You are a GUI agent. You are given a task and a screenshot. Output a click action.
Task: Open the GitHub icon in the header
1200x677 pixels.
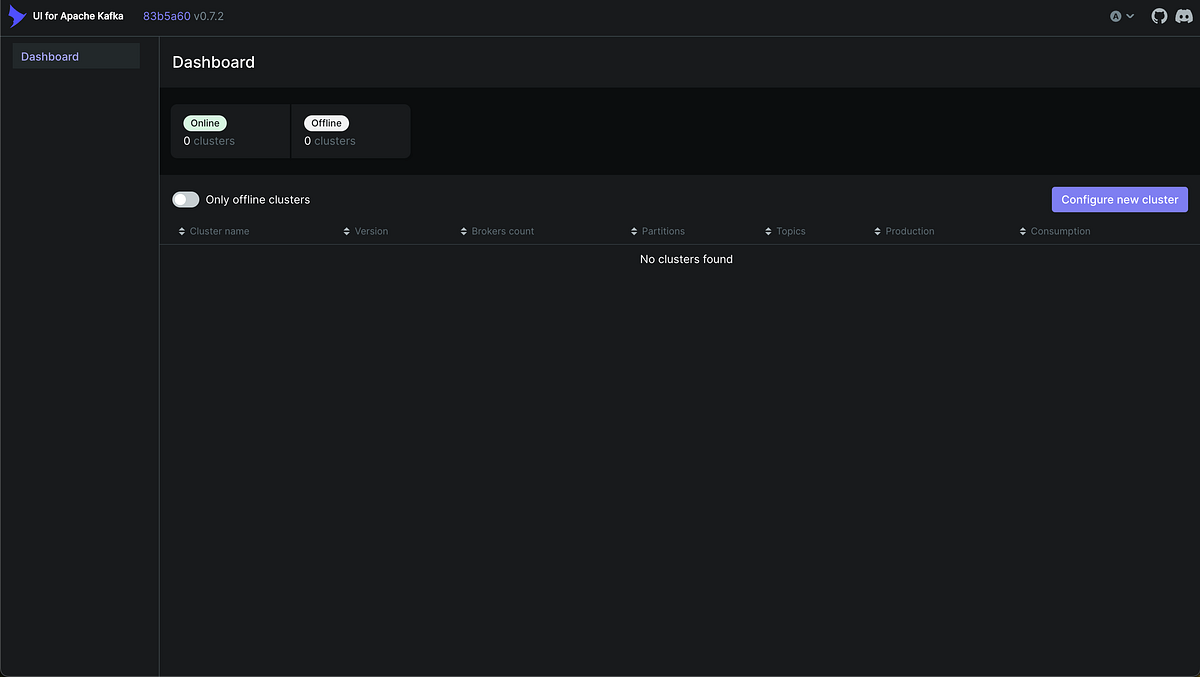(1158, 15)
